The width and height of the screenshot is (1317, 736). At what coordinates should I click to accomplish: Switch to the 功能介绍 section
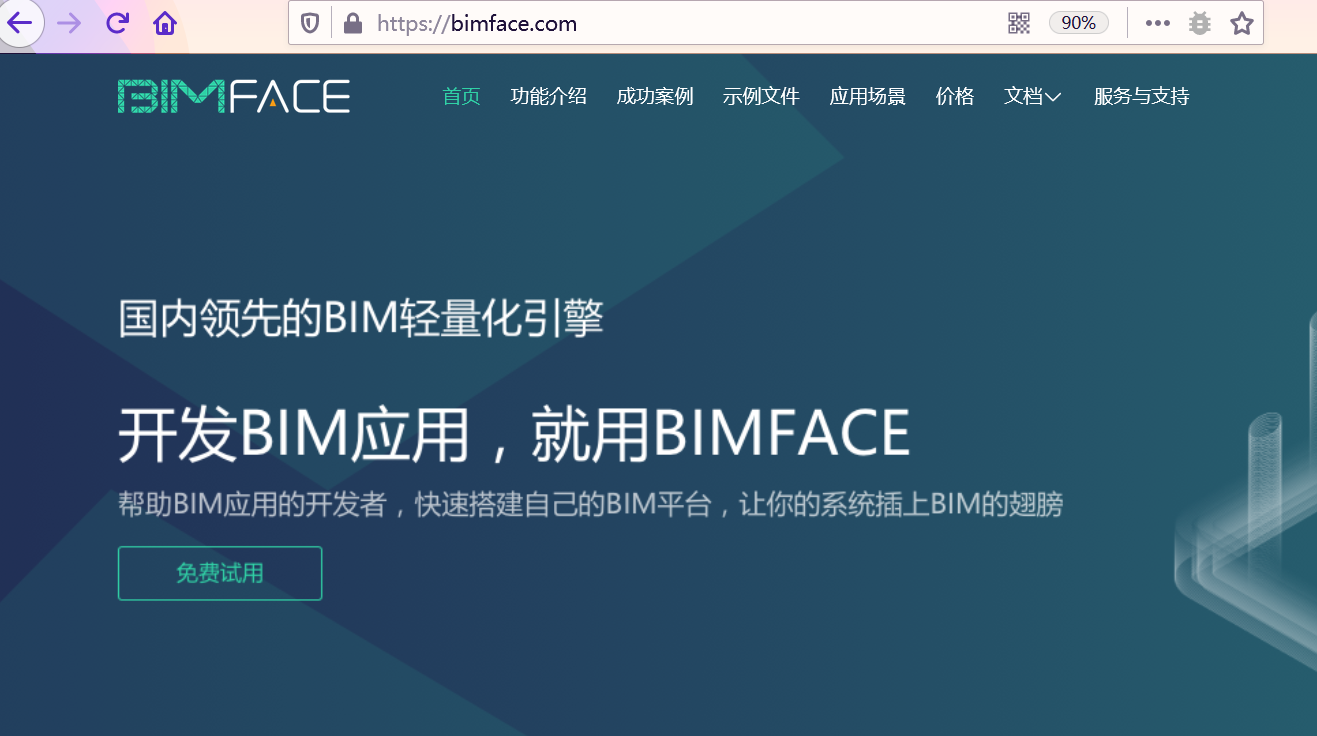coord(549,96)
